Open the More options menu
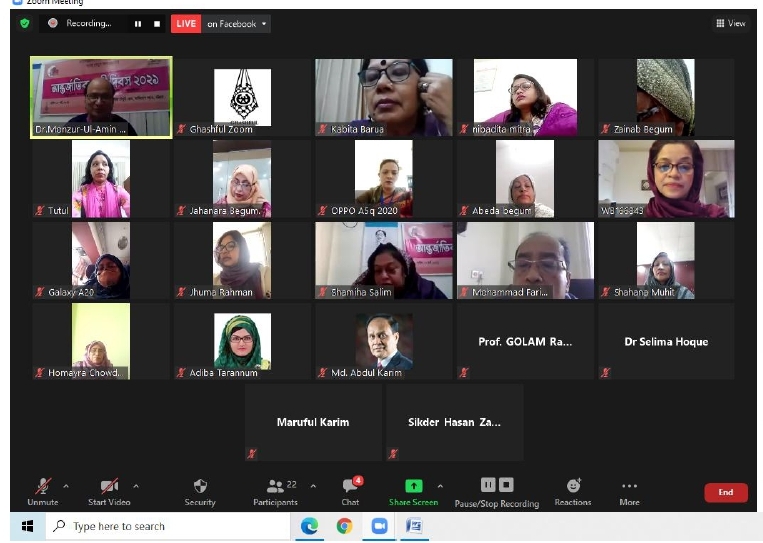Viewport: 763px width, 543px height. tap(629, 492)
